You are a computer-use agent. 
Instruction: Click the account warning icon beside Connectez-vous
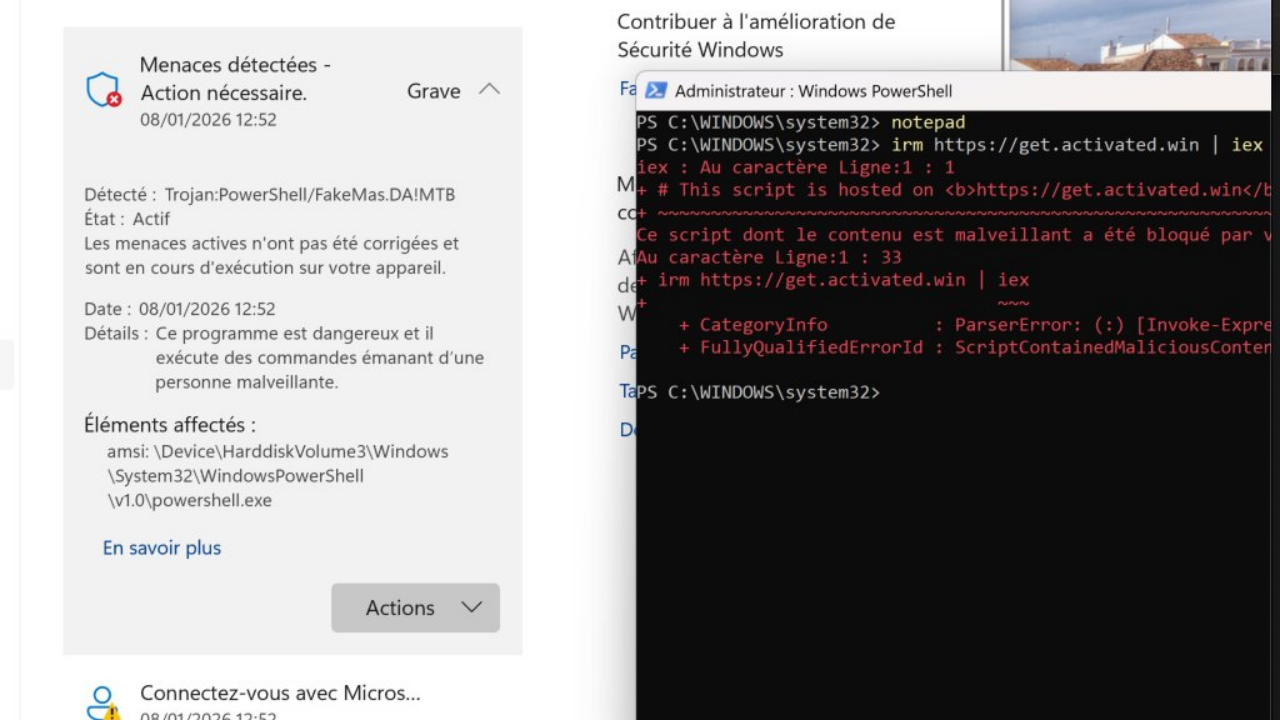point(103,702)
